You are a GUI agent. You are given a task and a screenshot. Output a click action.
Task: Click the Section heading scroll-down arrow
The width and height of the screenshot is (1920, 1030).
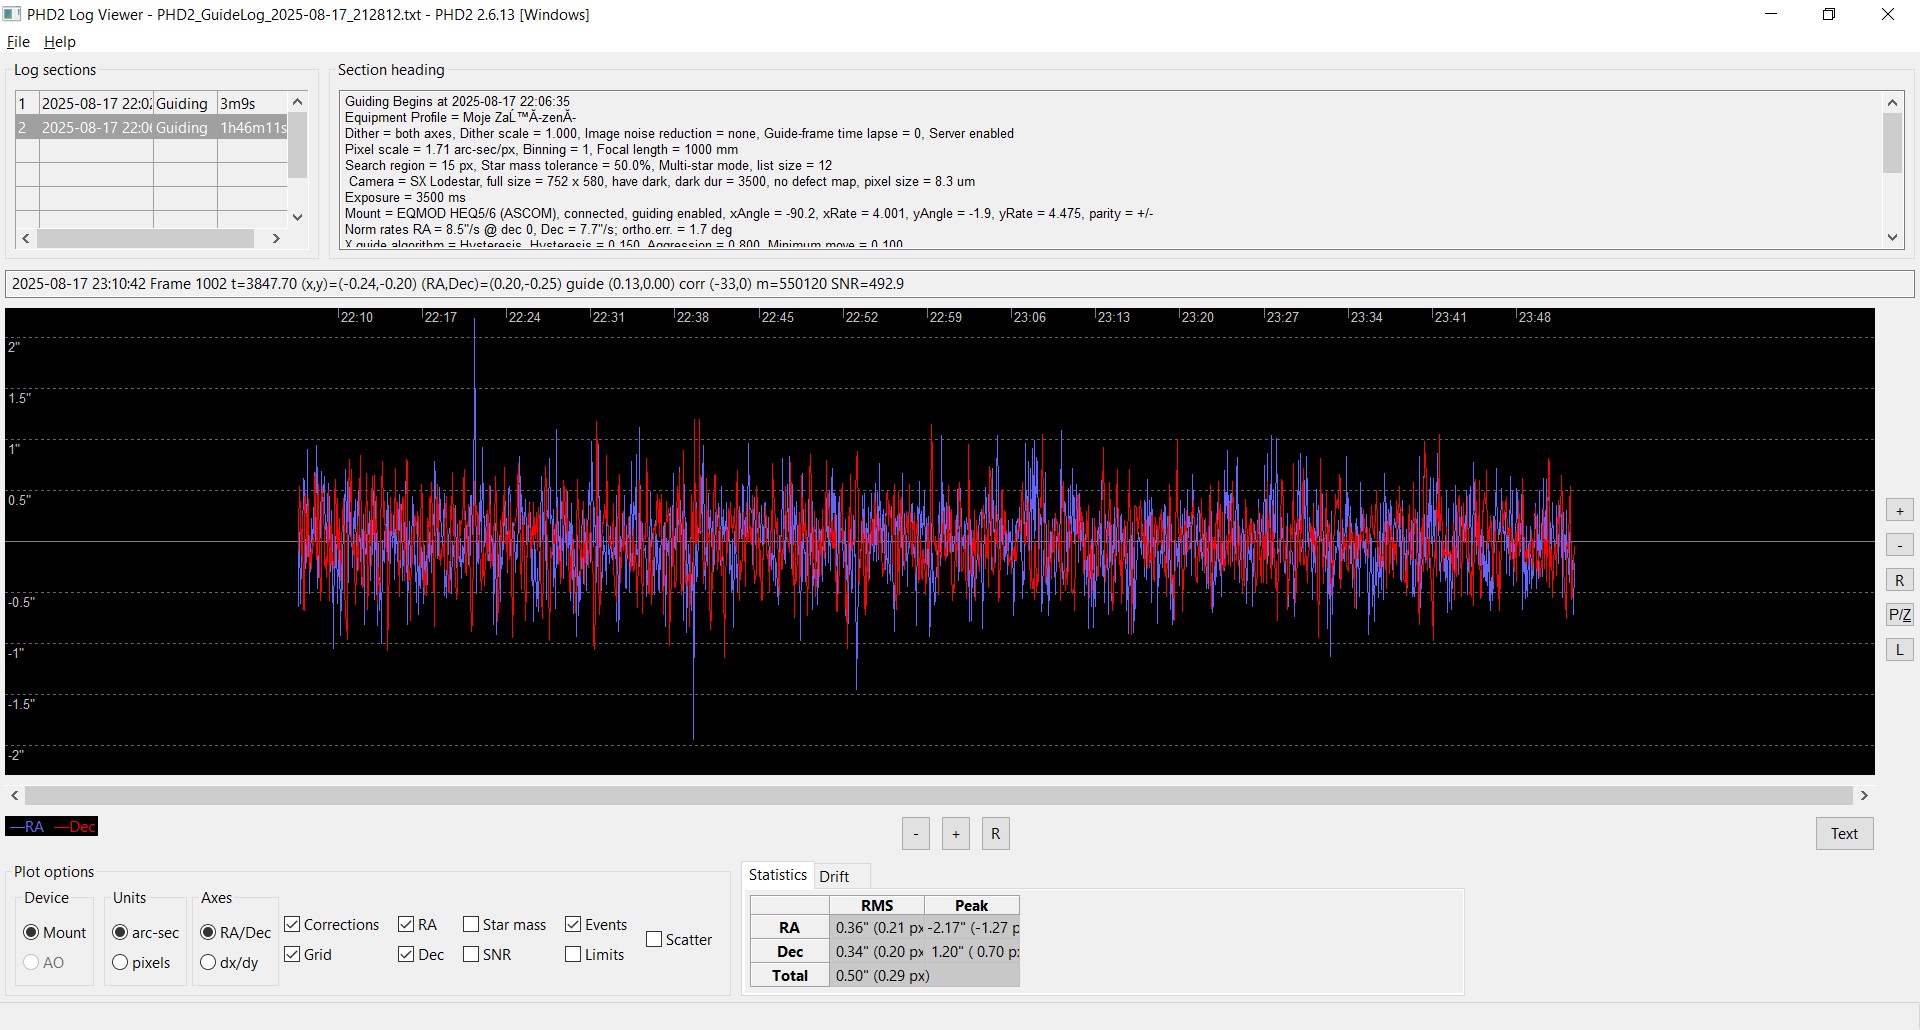(1892, 237)
